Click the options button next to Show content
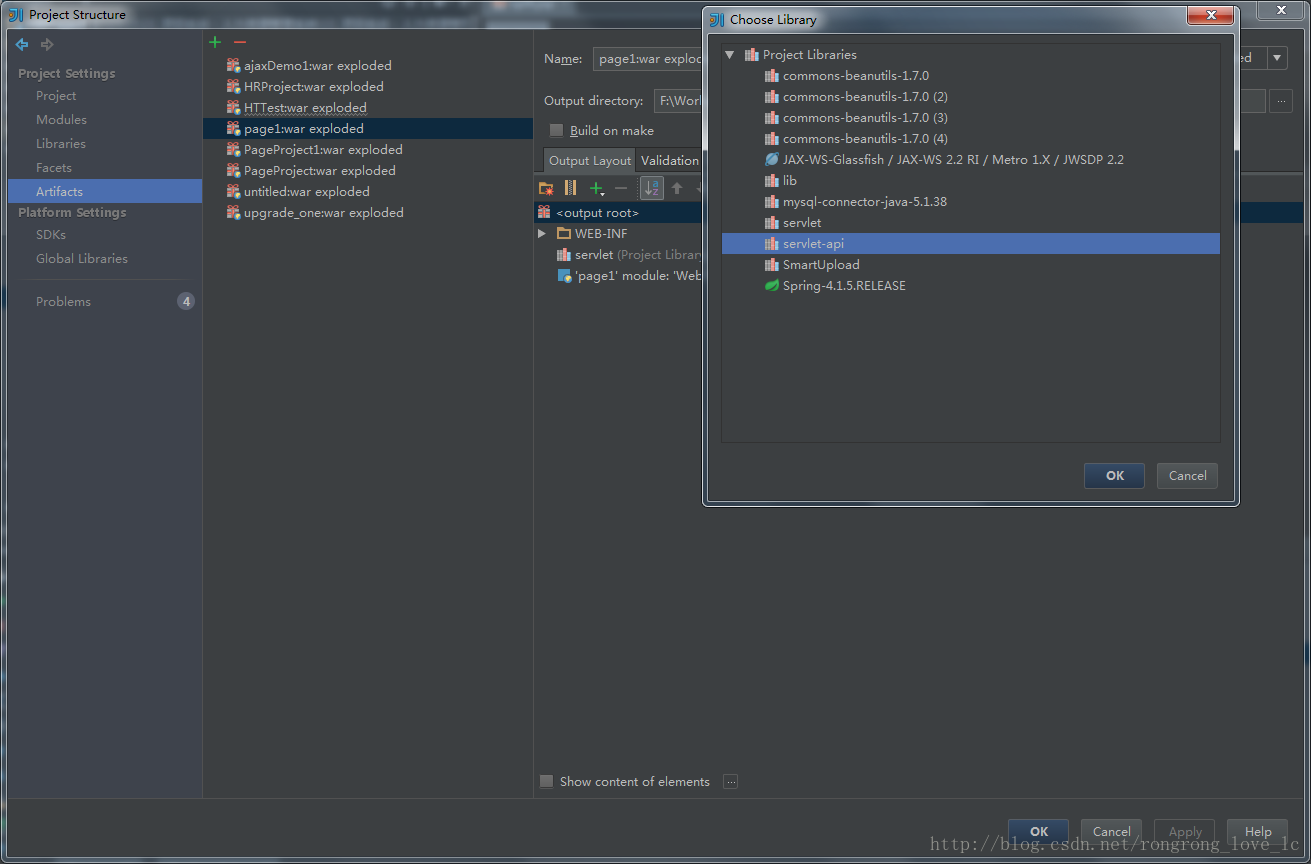The width and height of the screenshot is (1311, 864). click(x=730, y=782)
